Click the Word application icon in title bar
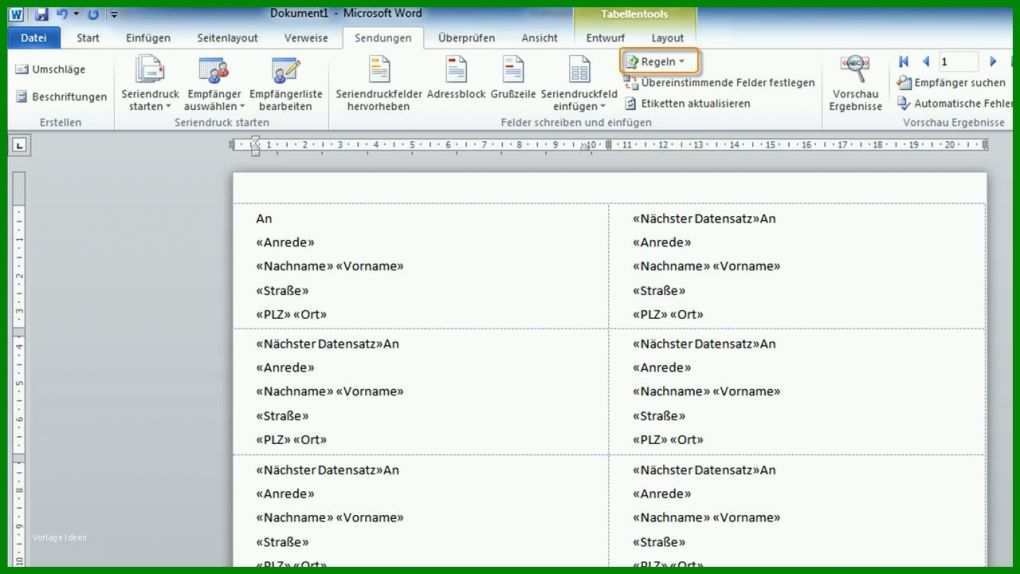The width and height of the screenshot is (1020, 574). [16, 14]
